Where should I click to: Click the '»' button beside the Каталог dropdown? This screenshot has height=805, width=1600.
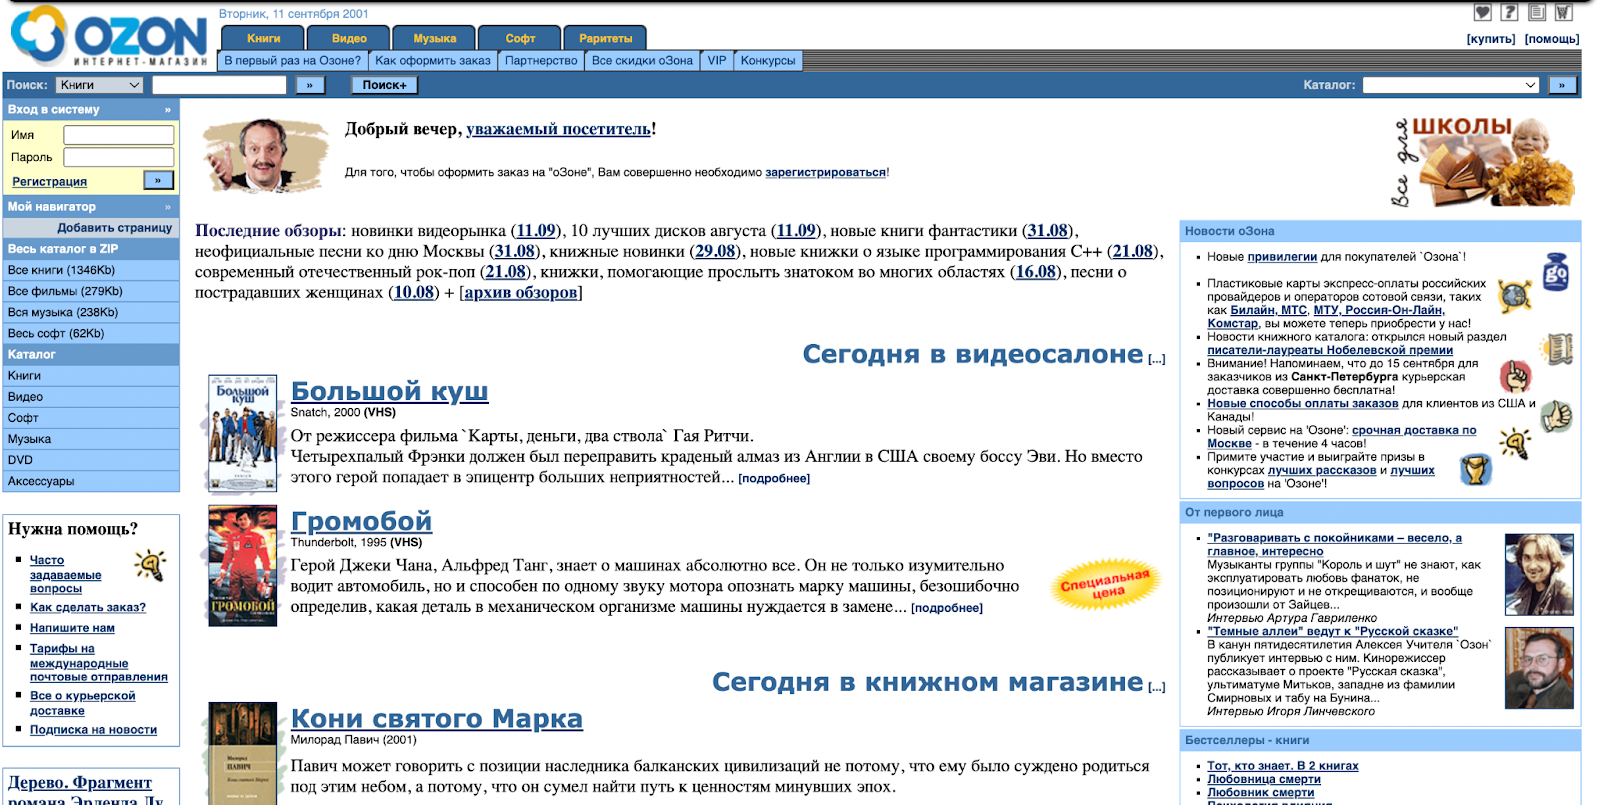point(1562,85)
